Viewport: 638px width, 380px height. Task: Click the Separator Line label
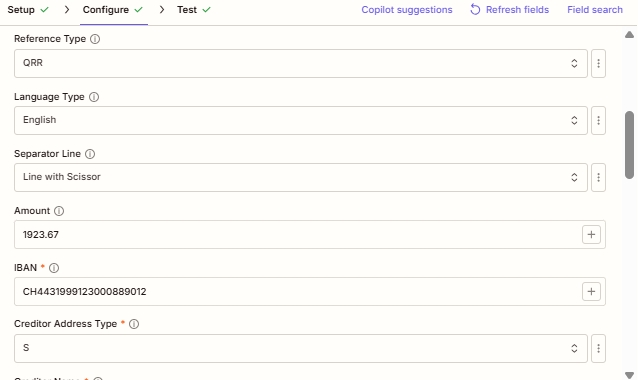tap(48, 154)
